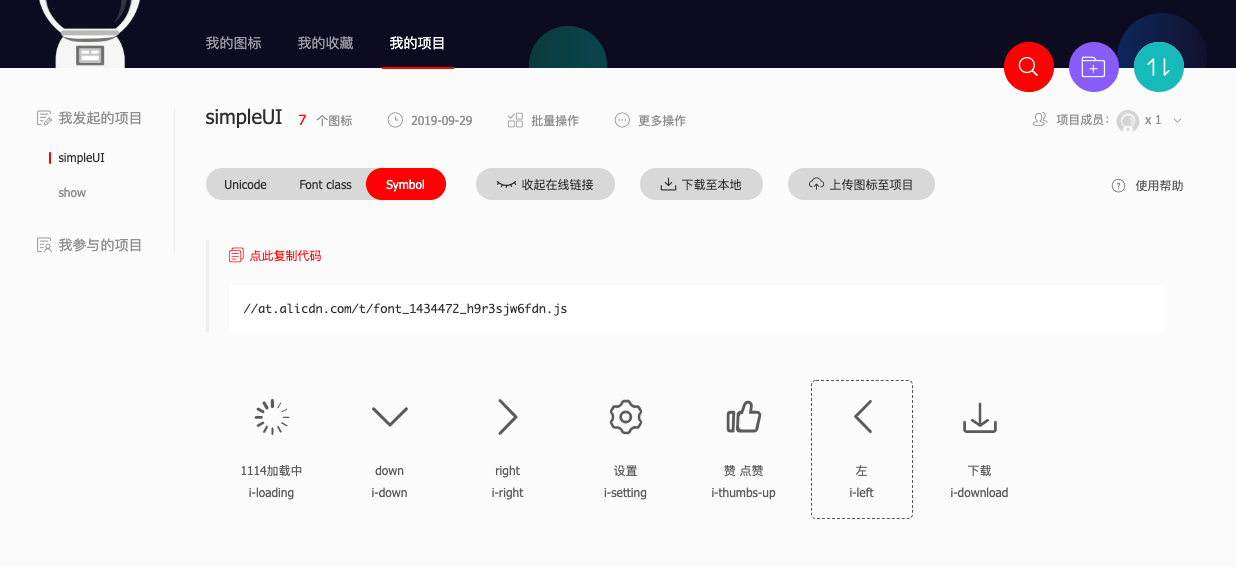The width and height of the screenshot is (1236, 567).
Task: Select the 1114加载中 loading icon
Action: point(272,417)
